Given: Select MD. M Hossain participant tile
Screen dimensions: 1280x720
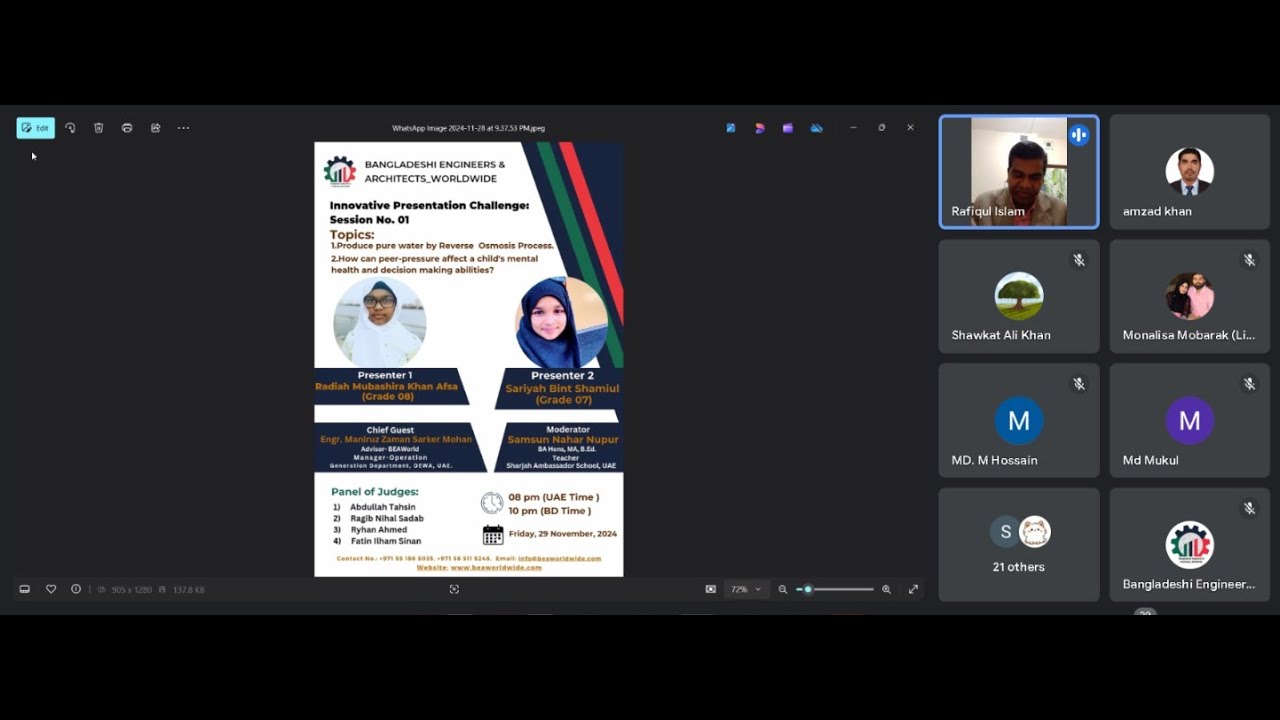Looking at the screenshot, I should point(1019,421).
